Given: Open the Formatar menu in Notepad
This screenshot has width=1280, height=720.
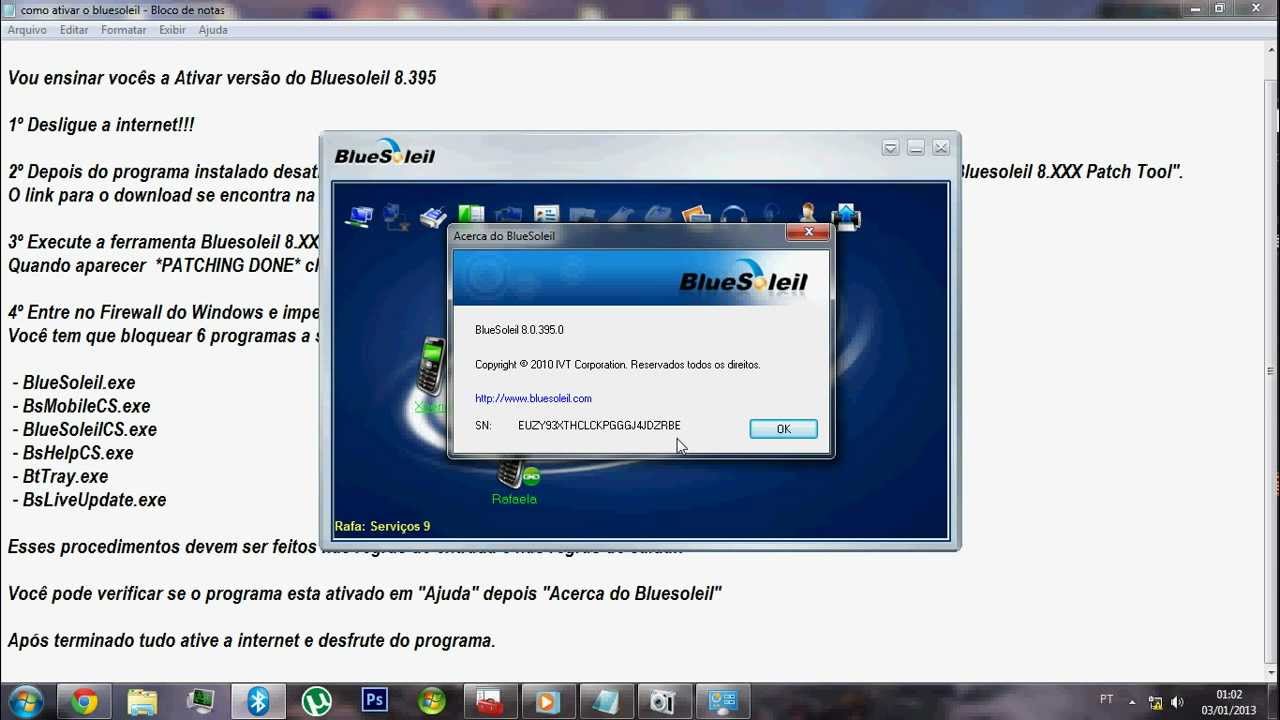Looking at the screenshot, I should [x=124, y=30].
